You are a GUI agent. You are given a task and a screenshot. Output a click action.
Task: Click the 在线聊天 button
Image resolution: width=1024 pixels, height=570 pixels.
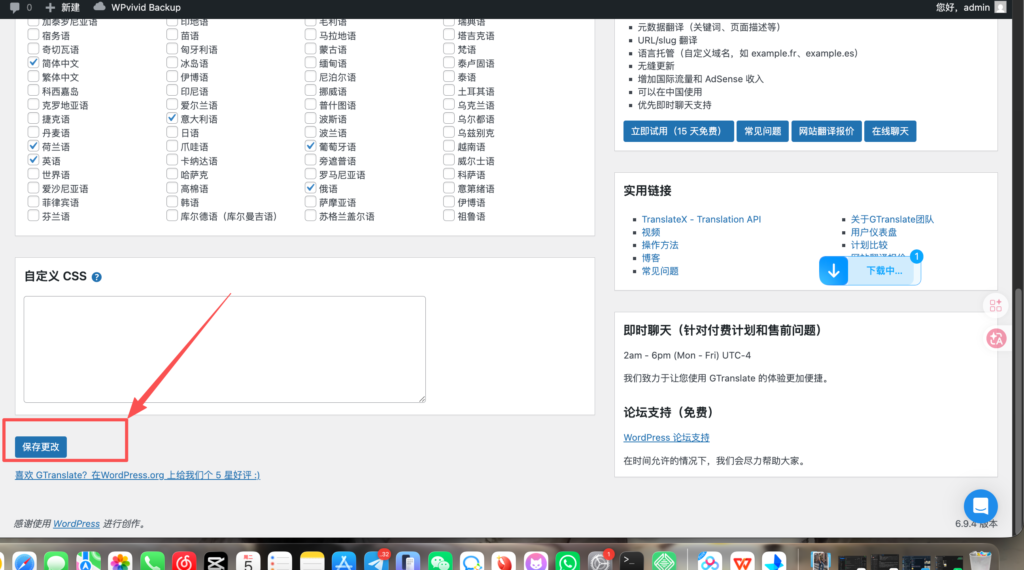click(890, 131)
